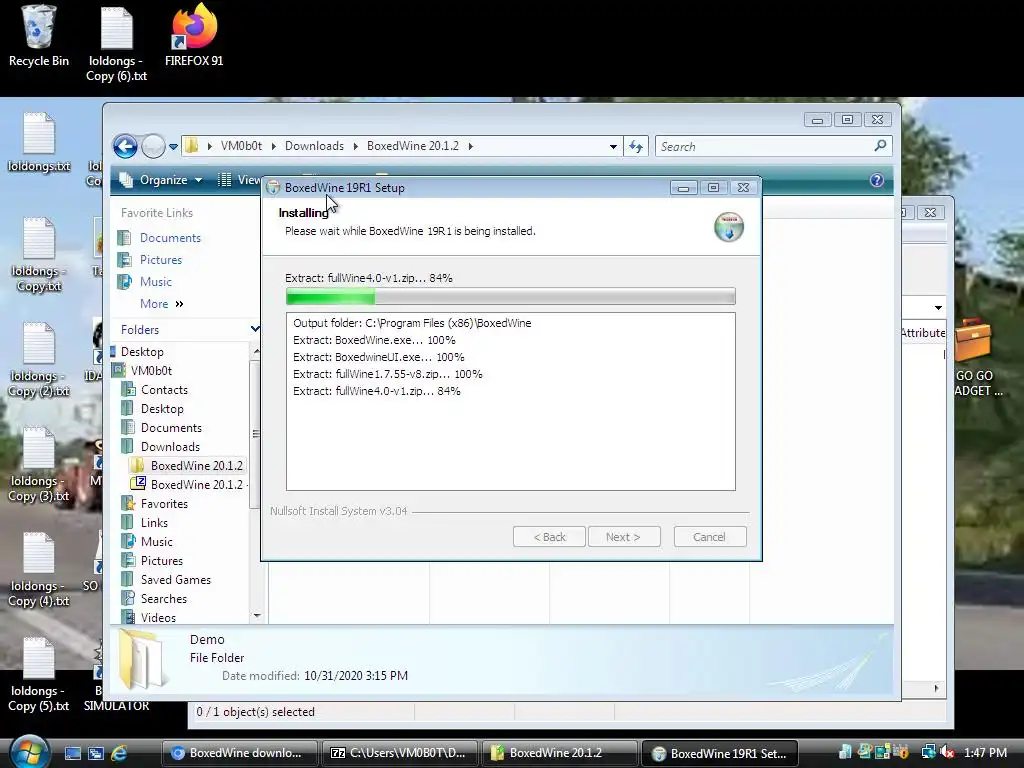The width and height of the screenshot is (1024, 768).
Task: Launch Internet Explorer from quick launch
Action: pos(119,753)
